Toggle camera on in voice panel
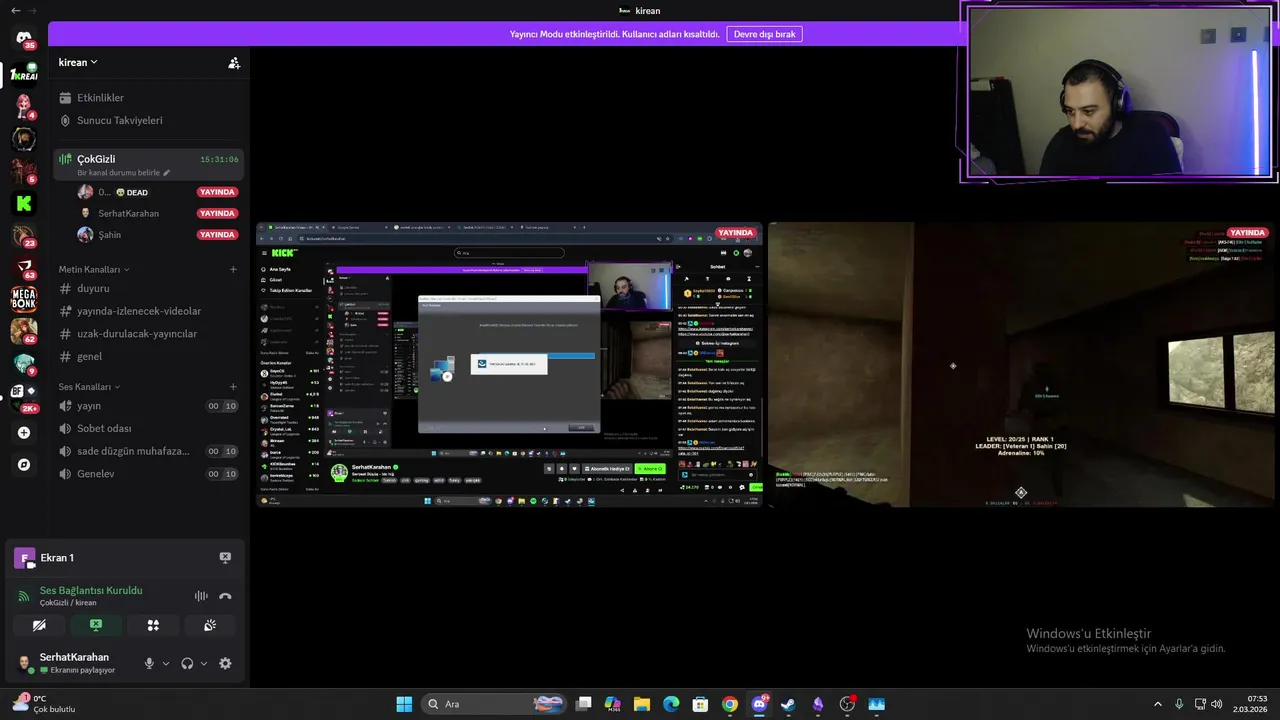Screen dimensions: 1280x720 pos(39,625)
